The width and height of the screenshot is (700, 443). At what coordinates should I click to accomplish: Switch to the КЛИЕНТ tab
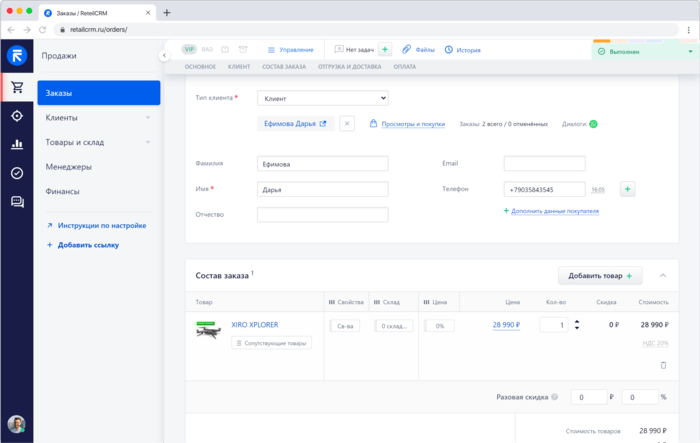(239, 67)
